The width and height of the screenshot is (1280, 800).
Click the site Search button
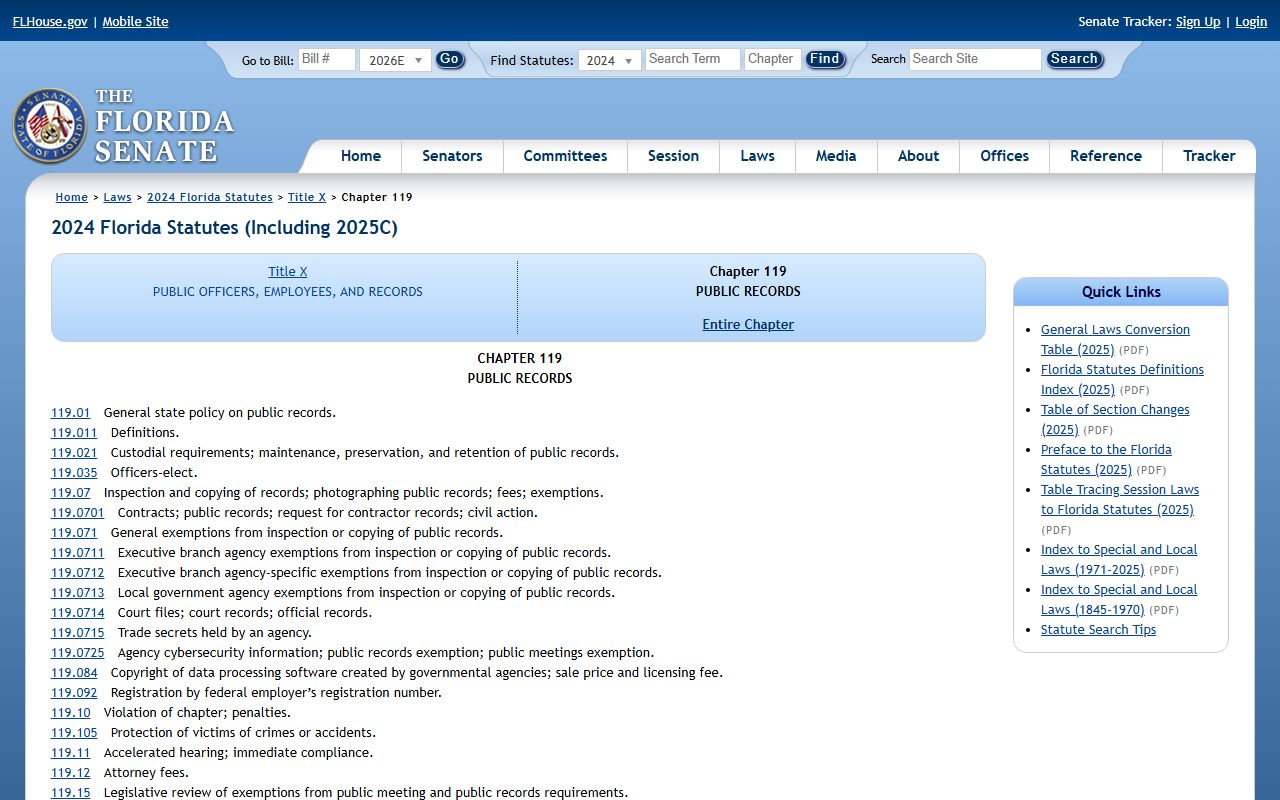(x=1074, y=59)
